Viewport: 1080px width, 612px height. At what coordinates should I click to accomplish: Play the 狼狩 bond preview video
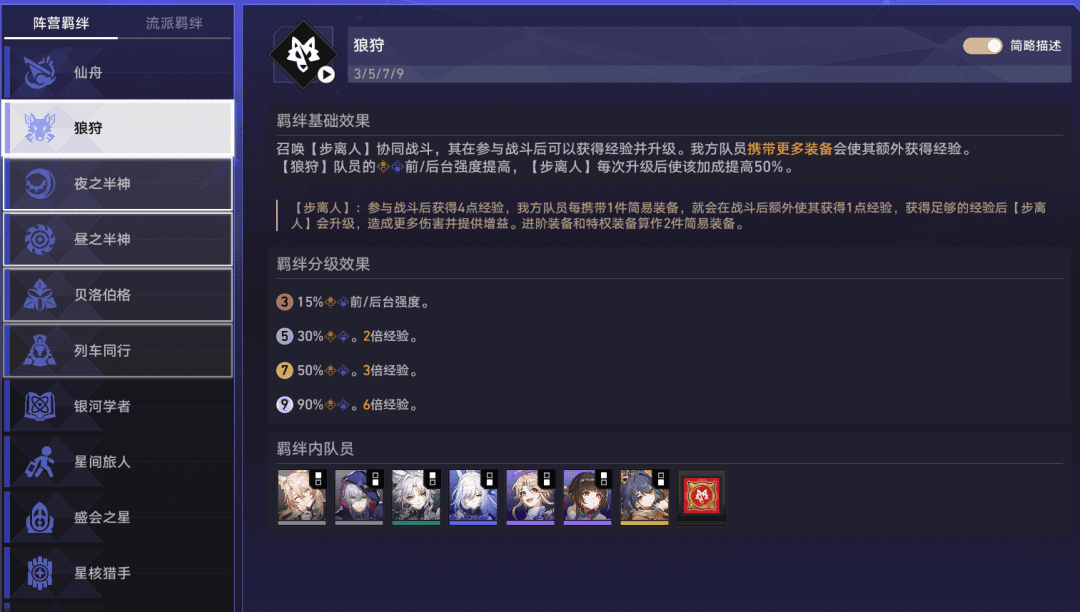[326, 74]
